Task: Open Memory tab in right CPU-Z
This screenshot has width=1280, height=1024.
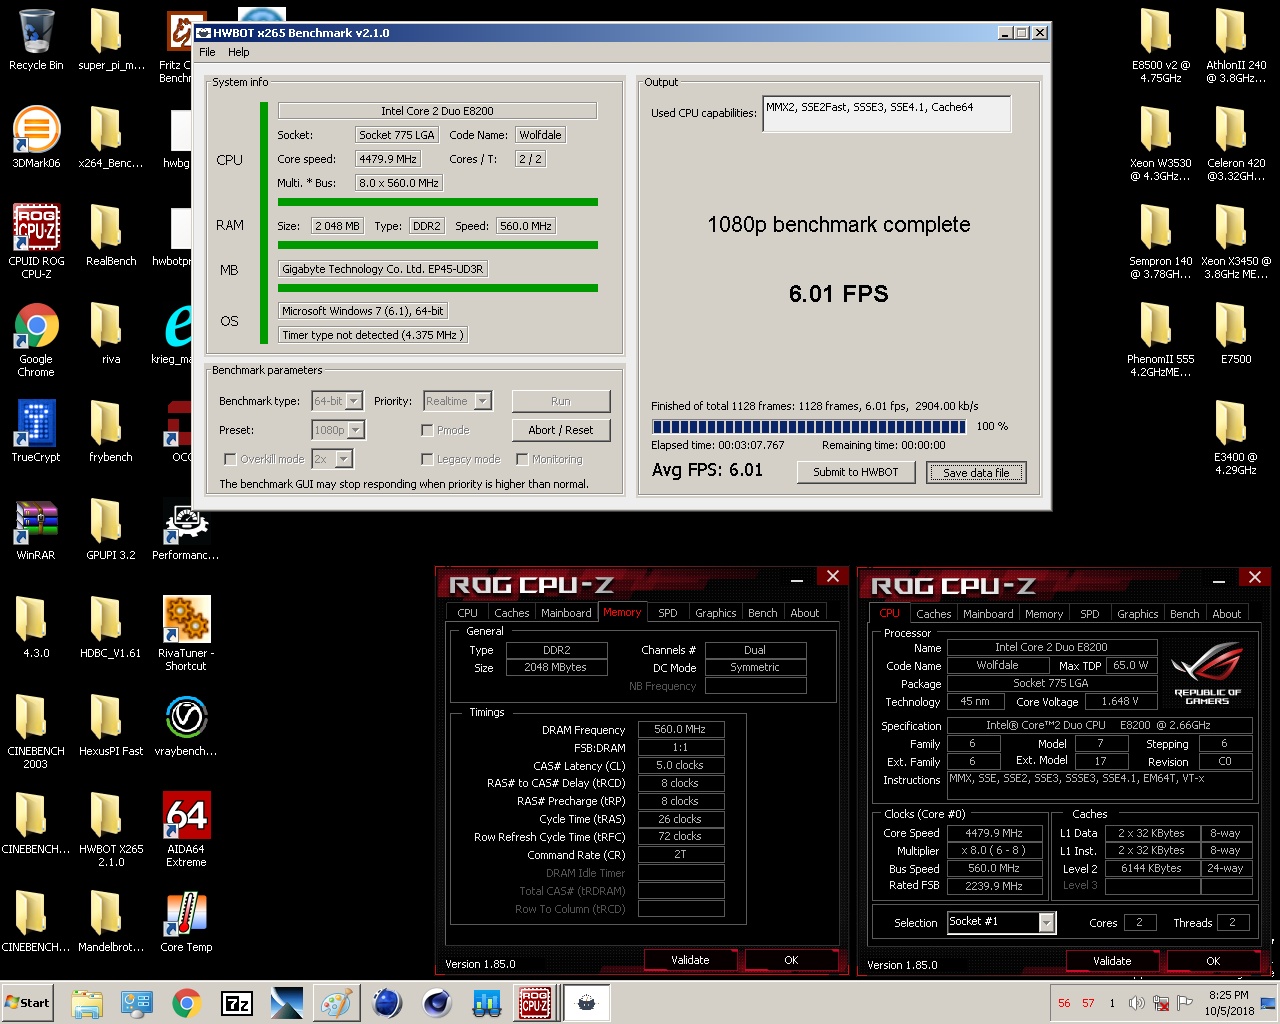Action: coord(1044,614)
